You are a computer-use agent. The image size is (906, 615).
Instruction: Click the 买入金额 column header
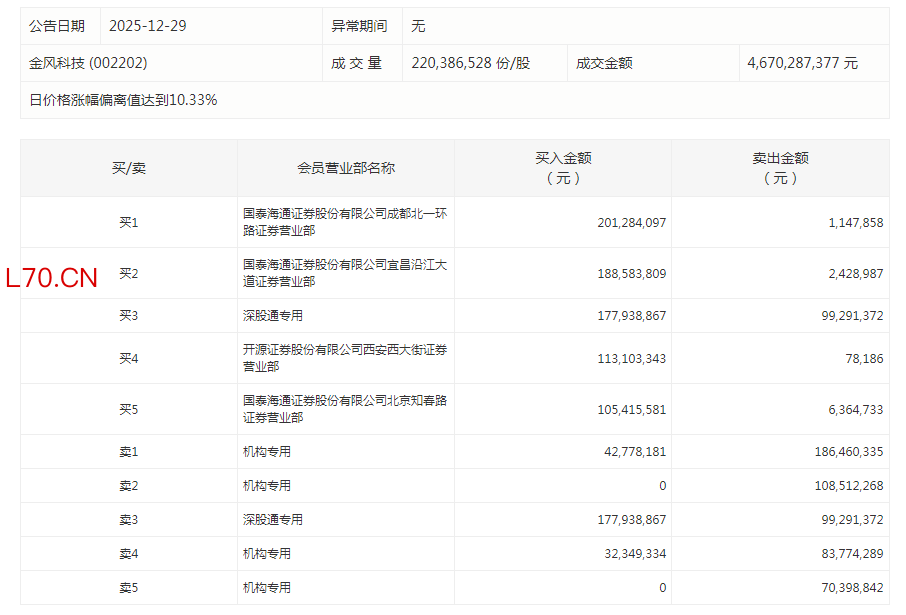(x=563, y=168)
